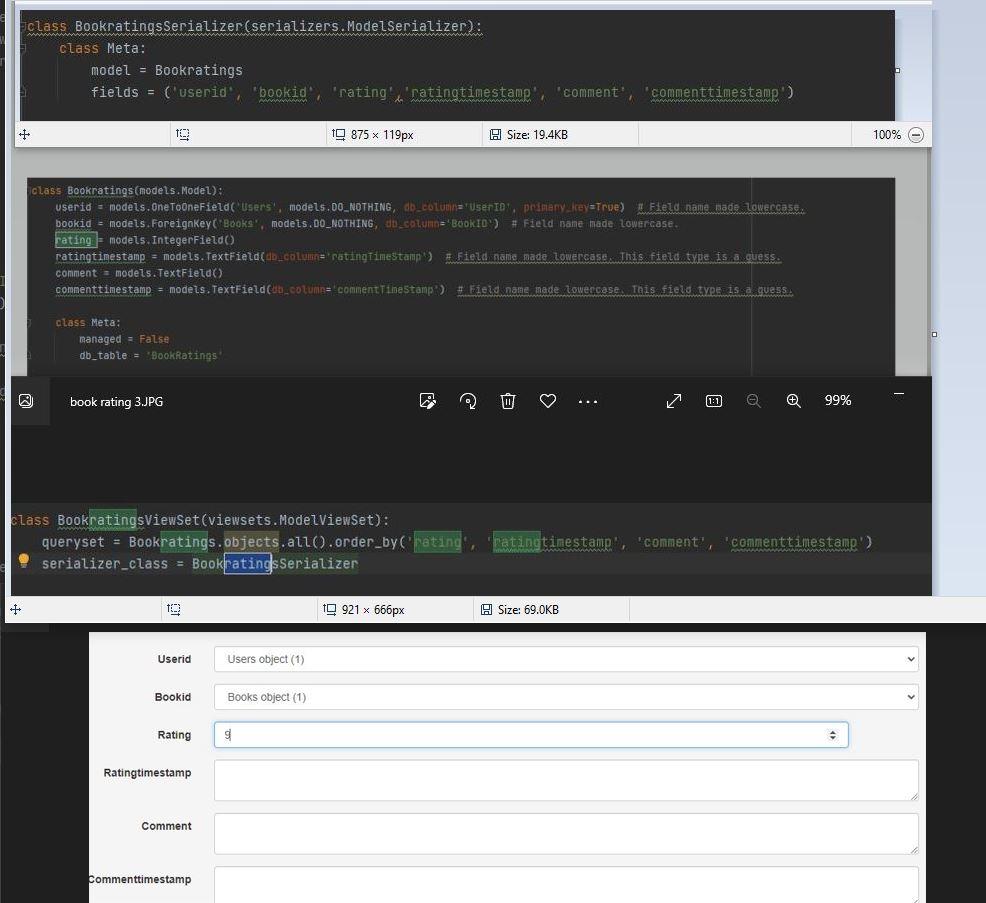Focus the Ratingtimestamp input box

565,780
